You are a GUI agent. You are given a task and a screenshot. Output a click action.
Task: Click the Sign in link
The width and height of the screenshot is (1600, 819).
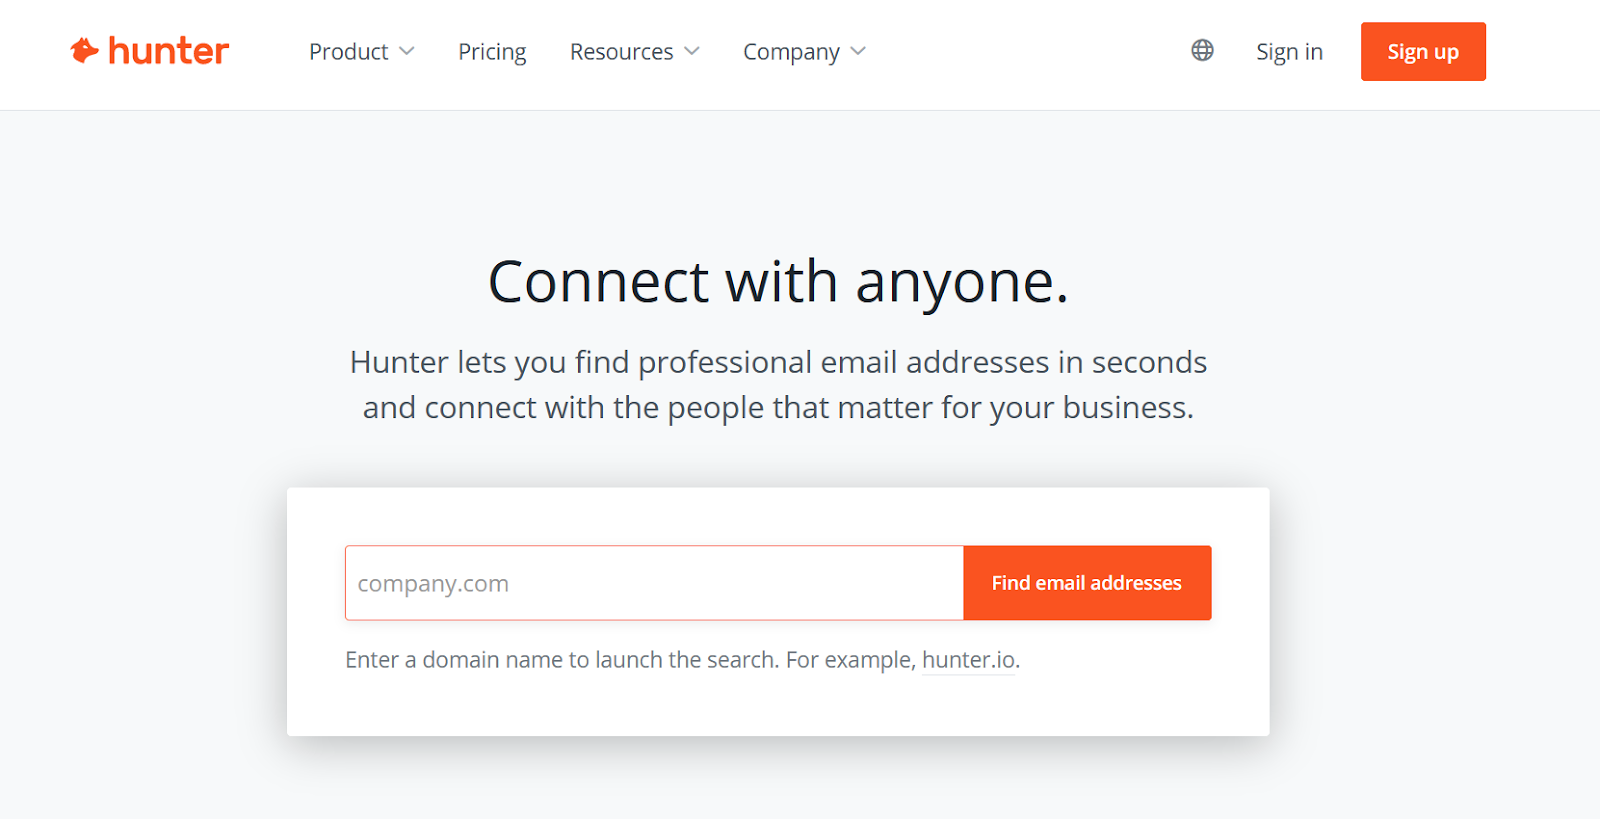tap(1289, 52)
